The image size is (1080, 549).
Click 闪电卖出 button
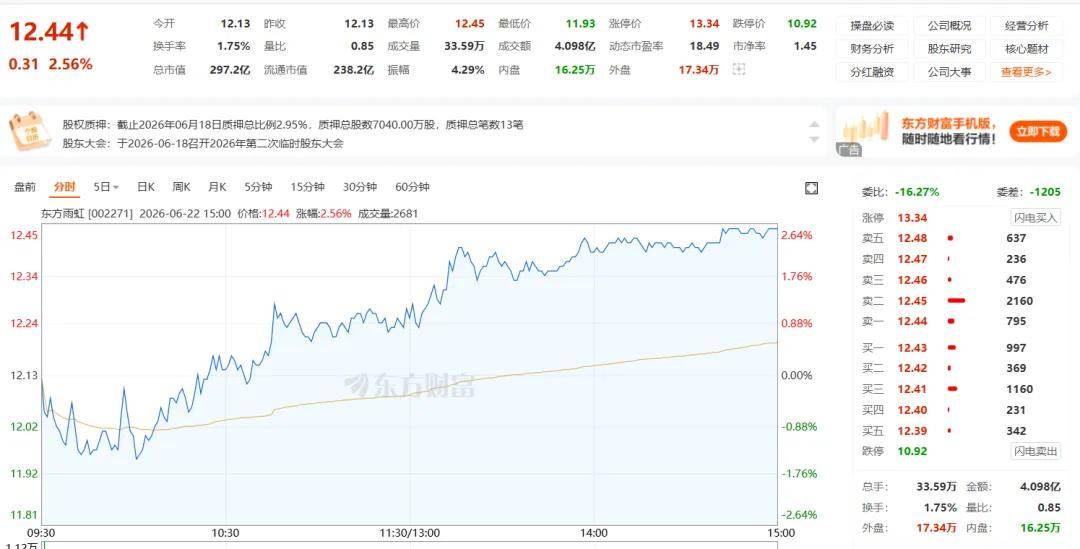pos(1036,451)
